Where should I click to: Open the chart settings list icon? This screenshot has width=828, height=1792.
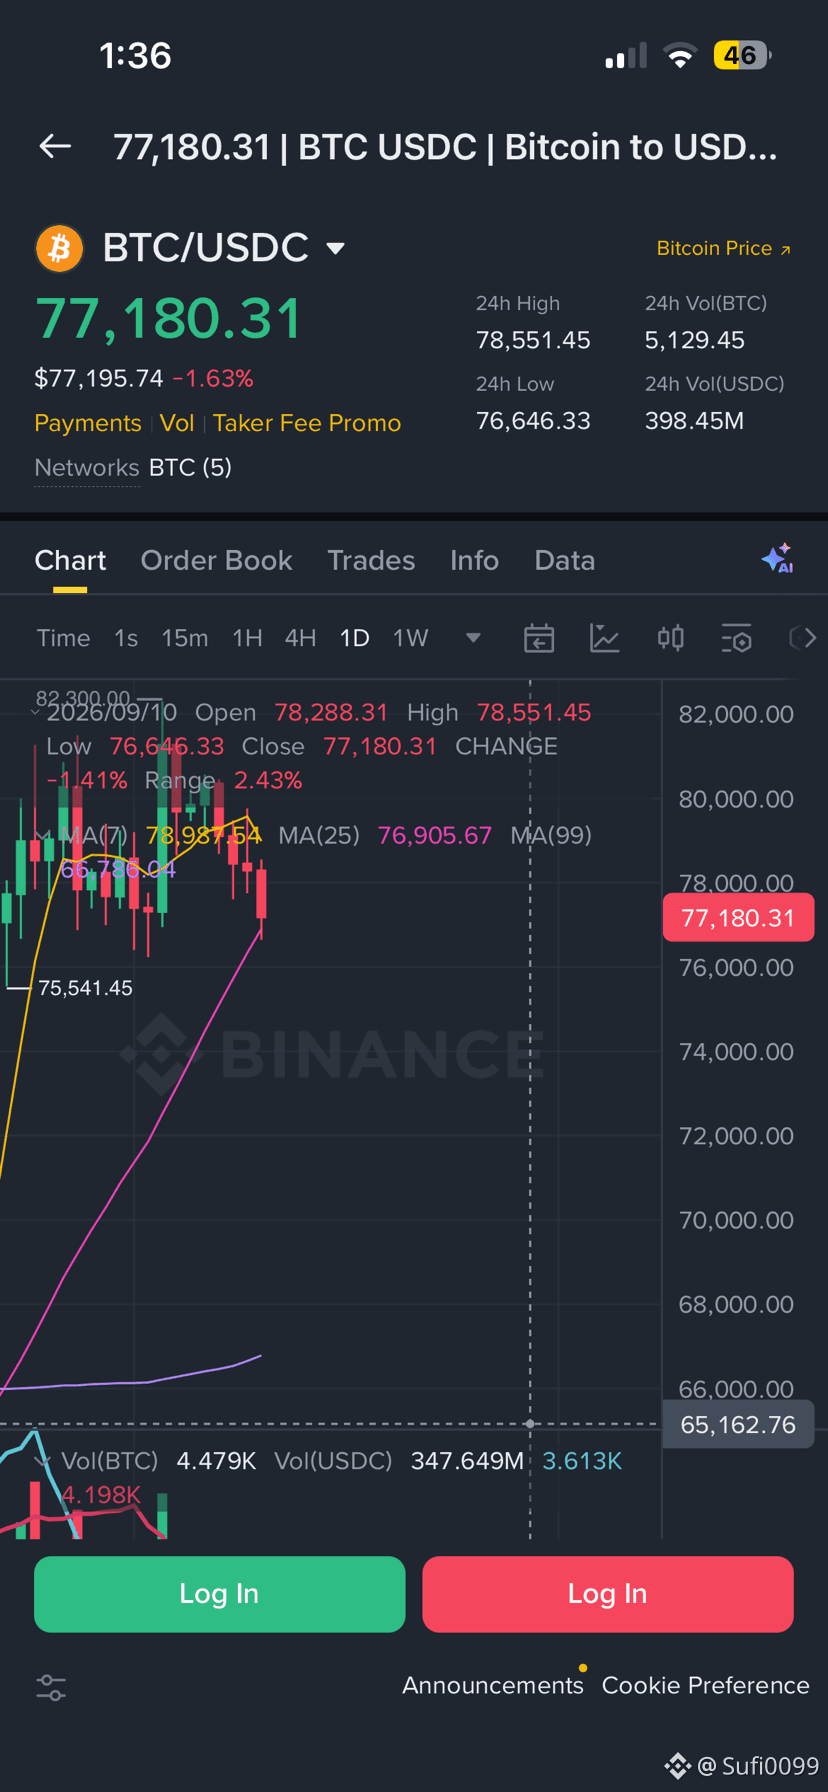point(737,638)
